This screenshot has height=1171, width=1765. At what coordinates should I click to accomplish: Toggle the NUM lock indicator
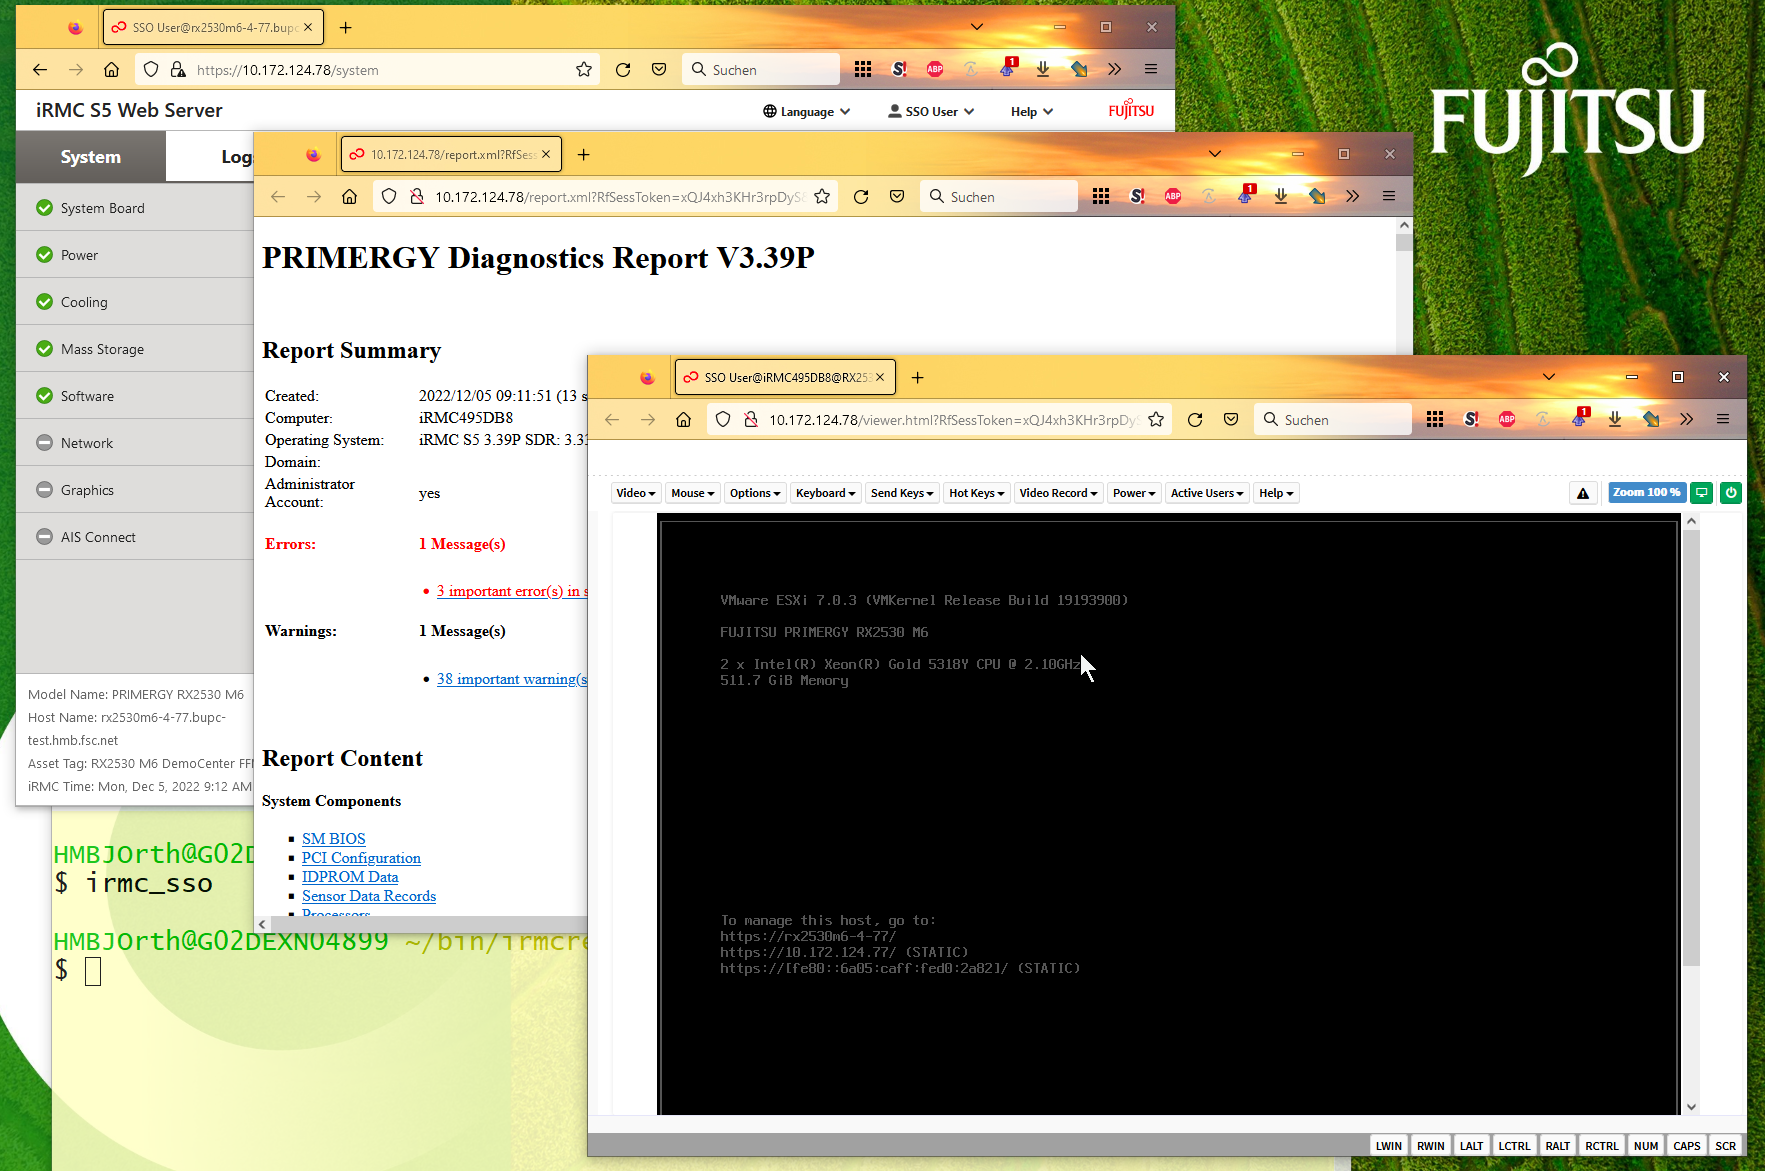point(1646,1146)
